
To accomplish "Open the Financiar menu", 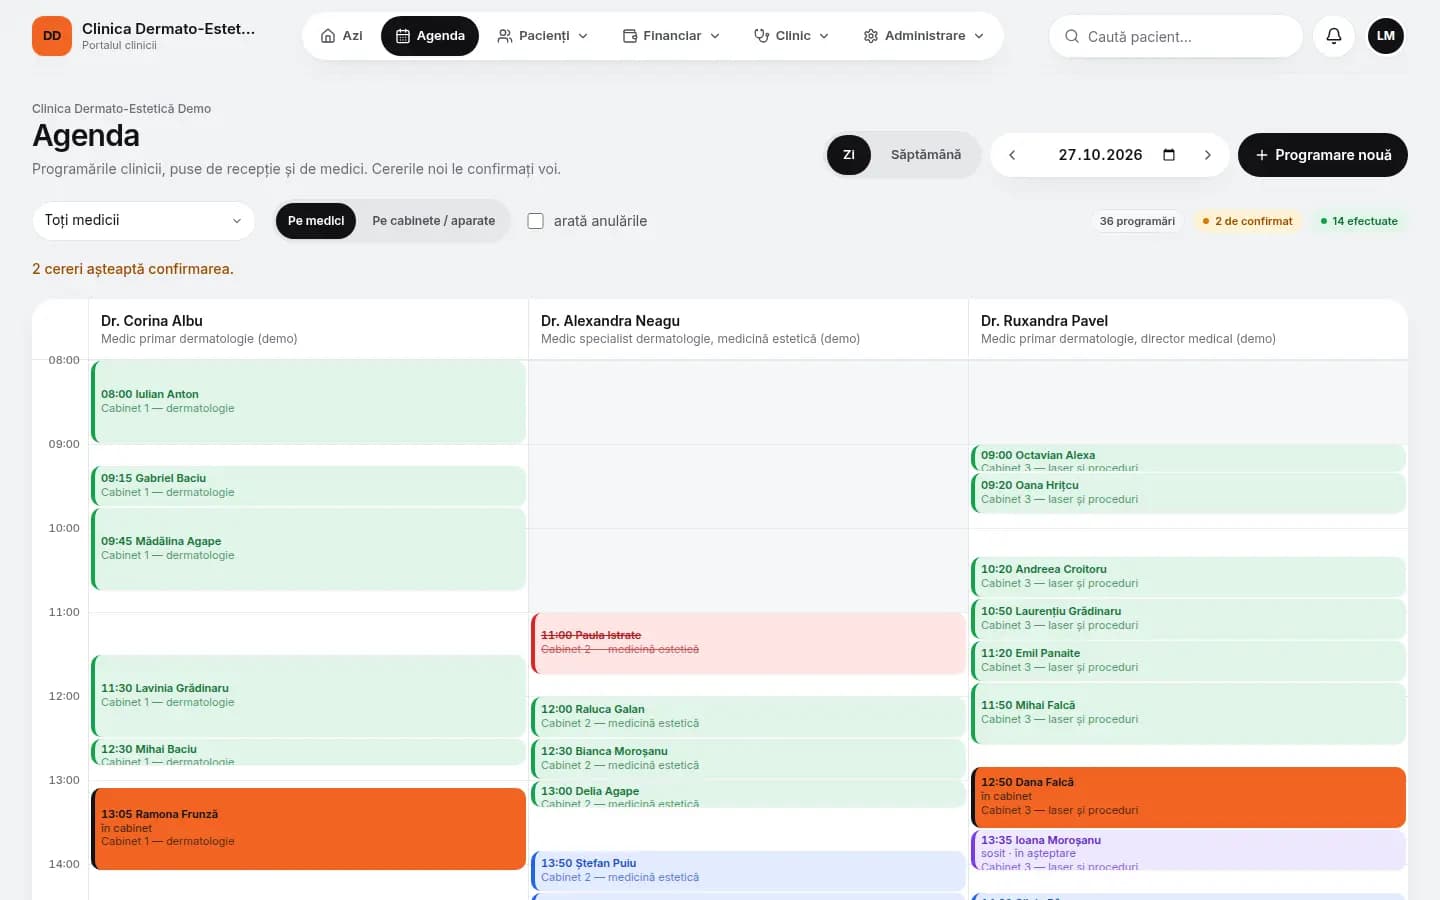I will click(x=671, y=36).
